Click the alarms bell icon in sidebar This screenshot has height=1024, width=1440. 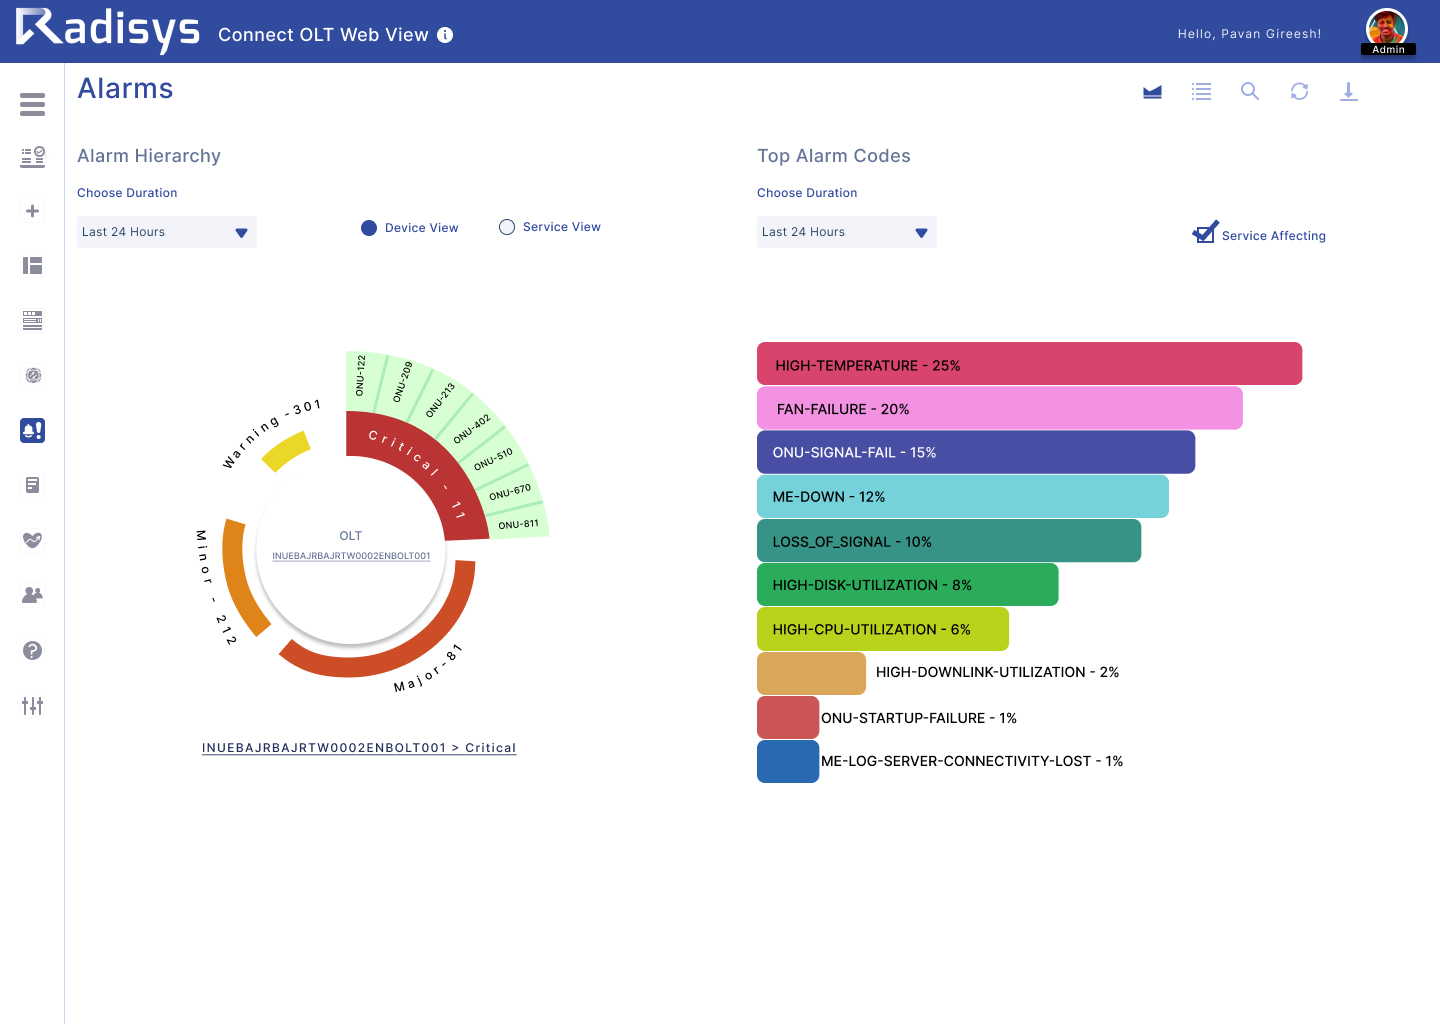tap(32, 430)
